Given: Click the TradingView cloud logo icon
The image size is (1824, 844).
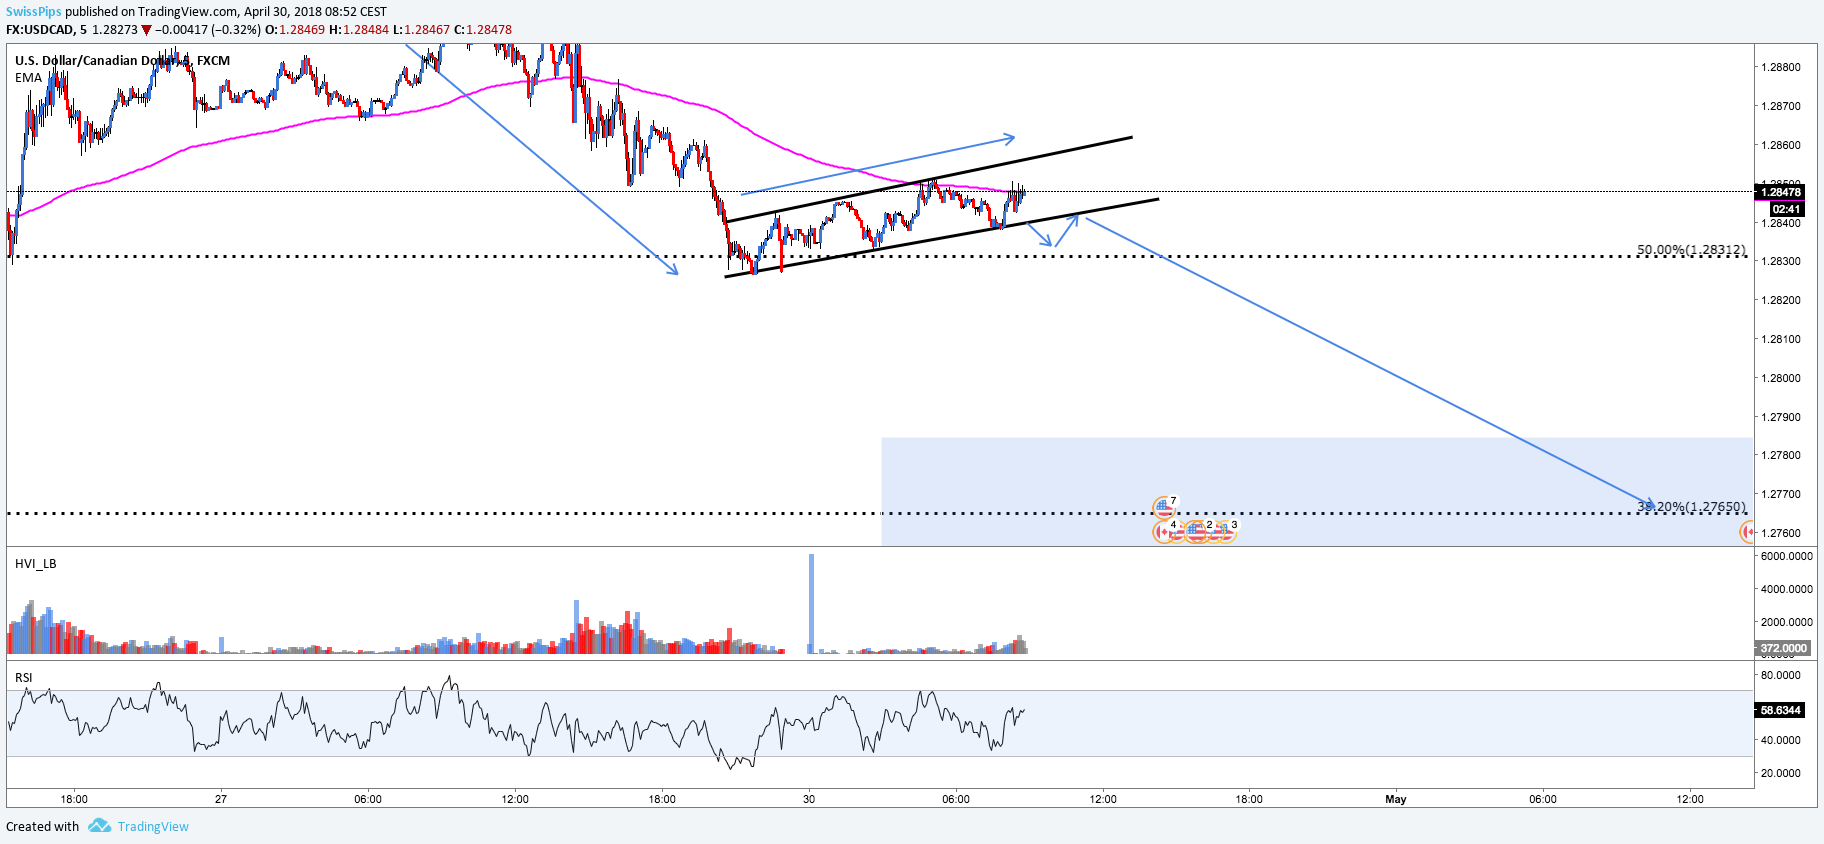Looking at the screenshot, I should pos(99,826).
